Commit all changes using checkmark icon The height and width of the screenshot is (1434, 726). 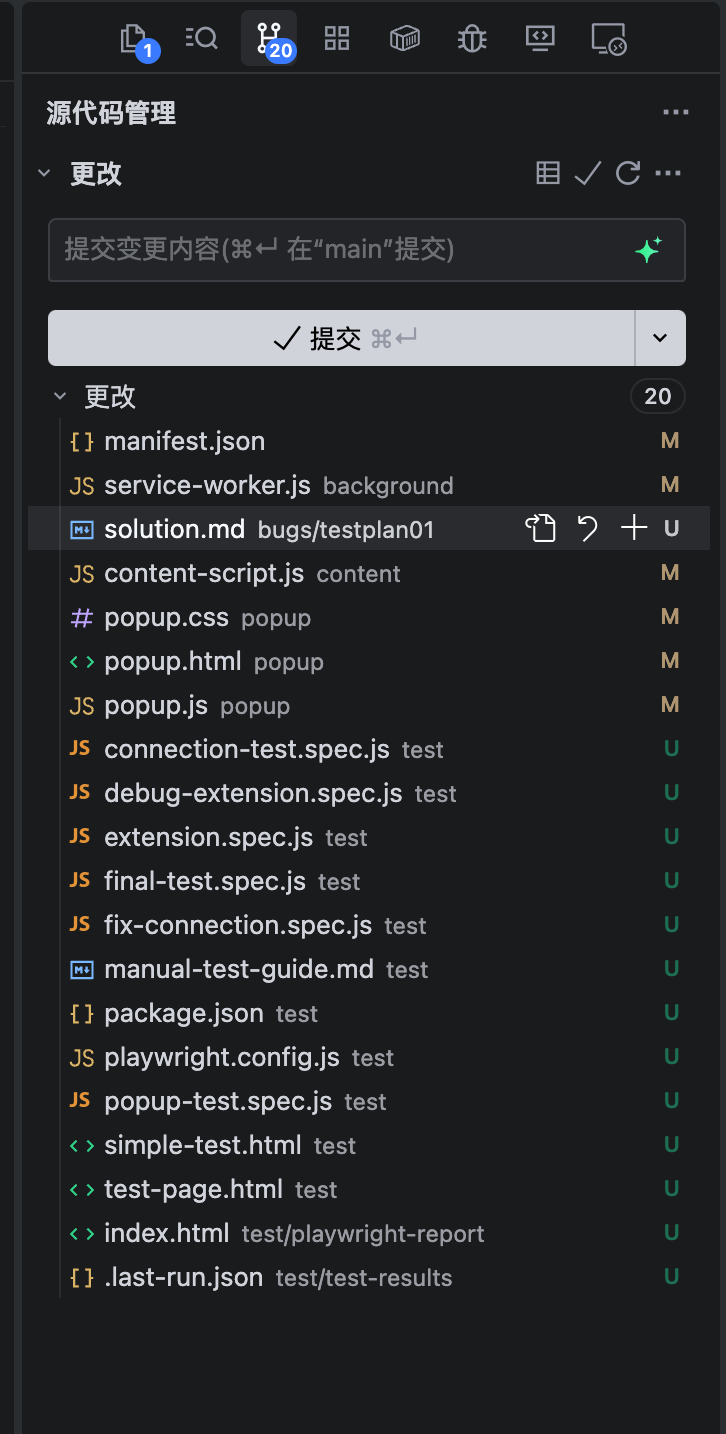pos(587,174)
